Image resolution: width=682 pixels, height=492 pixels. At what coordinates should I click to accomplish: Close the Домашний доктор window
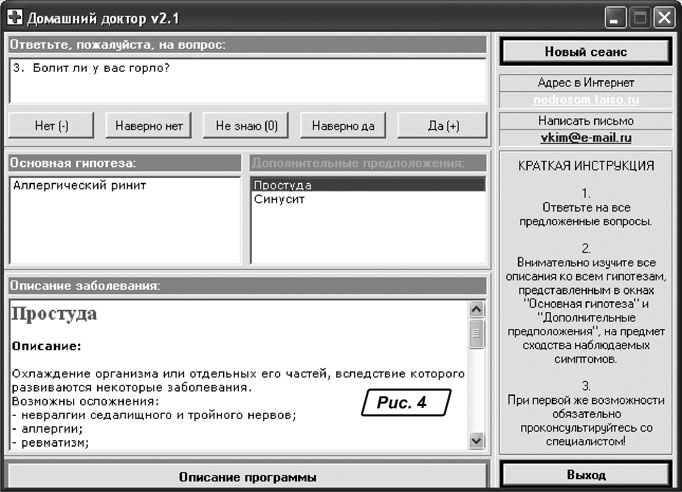[x=664, y=16]
